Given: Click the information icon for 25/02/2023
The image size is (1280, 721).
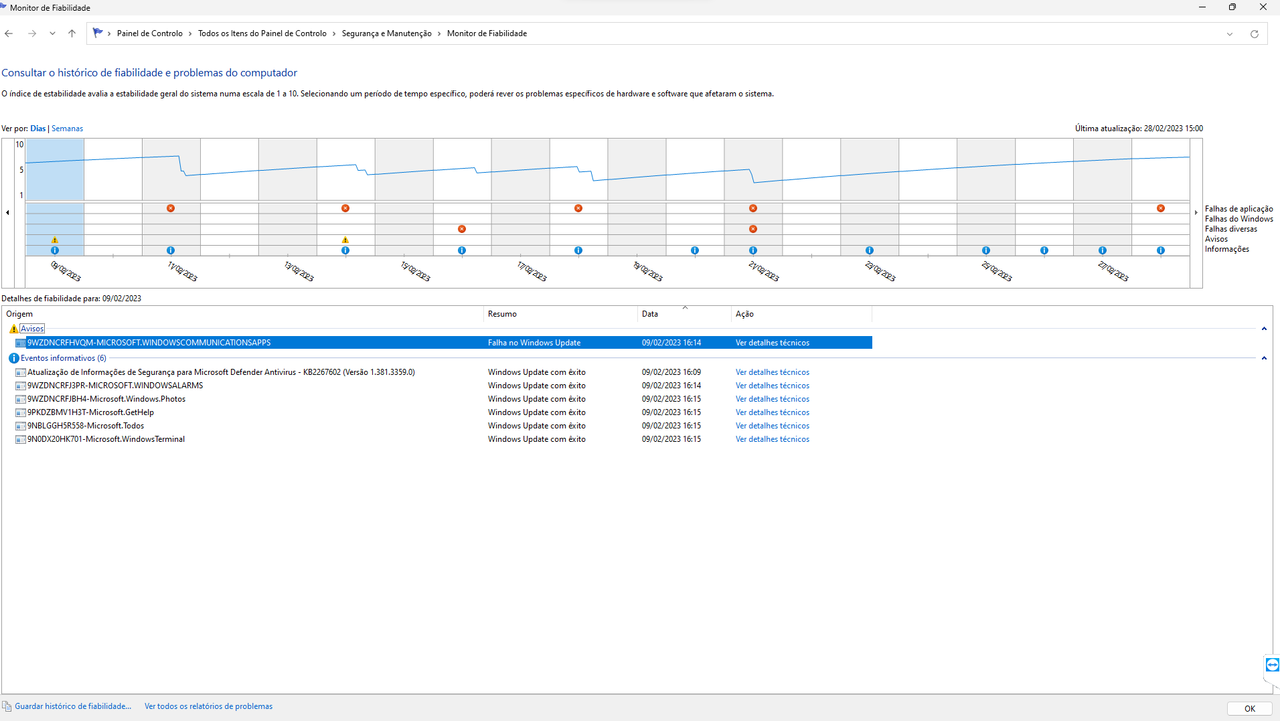Looking at the screenshot, I should pos(986,250).
